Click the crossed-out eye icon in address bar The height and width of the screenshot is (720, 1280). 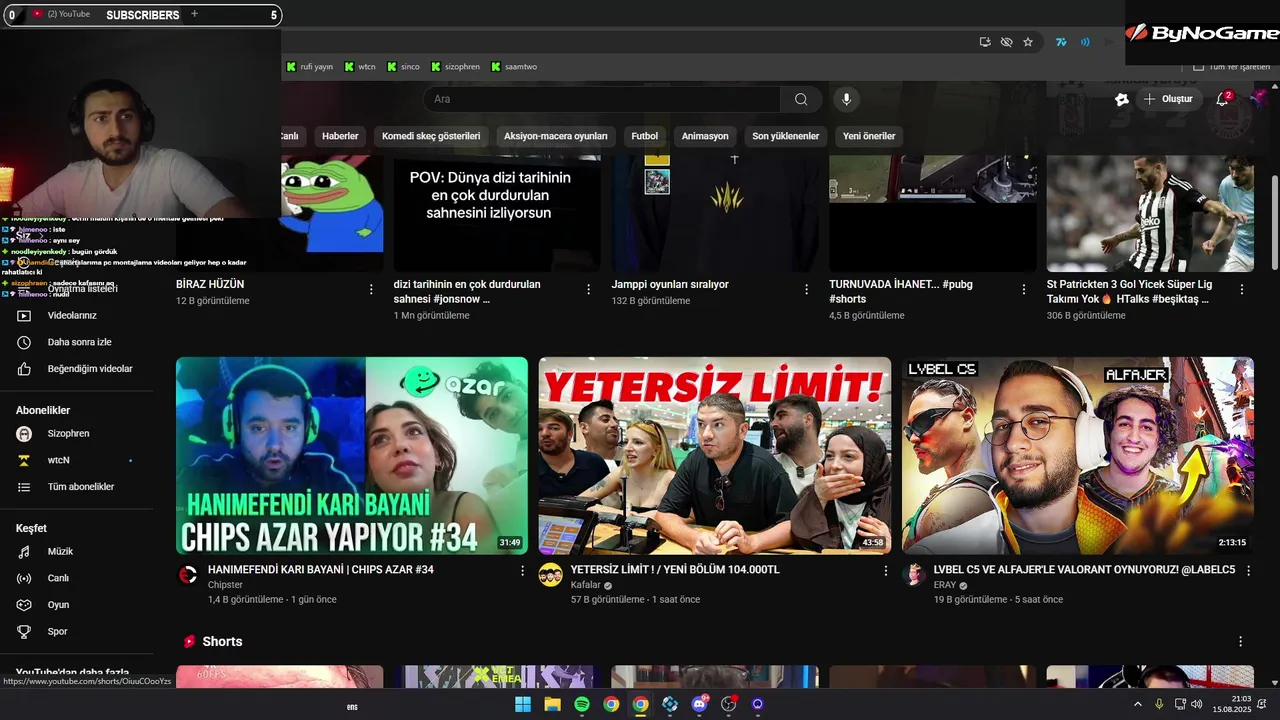[x=1007, y=42]
